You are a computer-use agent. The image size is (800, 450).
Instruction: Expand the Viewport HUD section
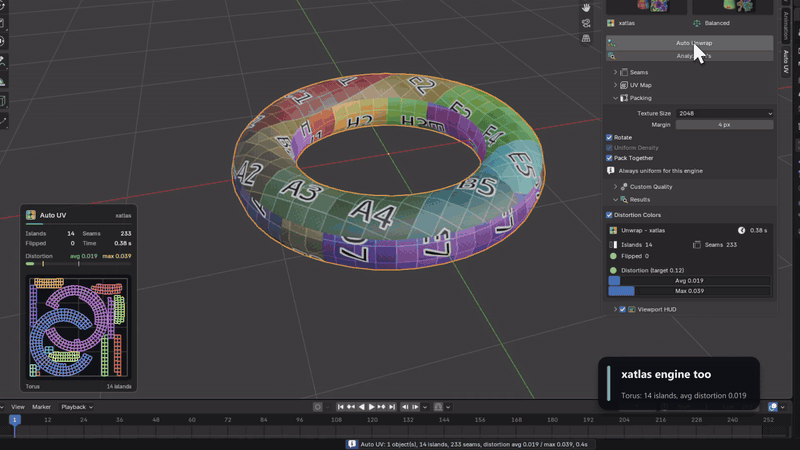pos(615,309)
